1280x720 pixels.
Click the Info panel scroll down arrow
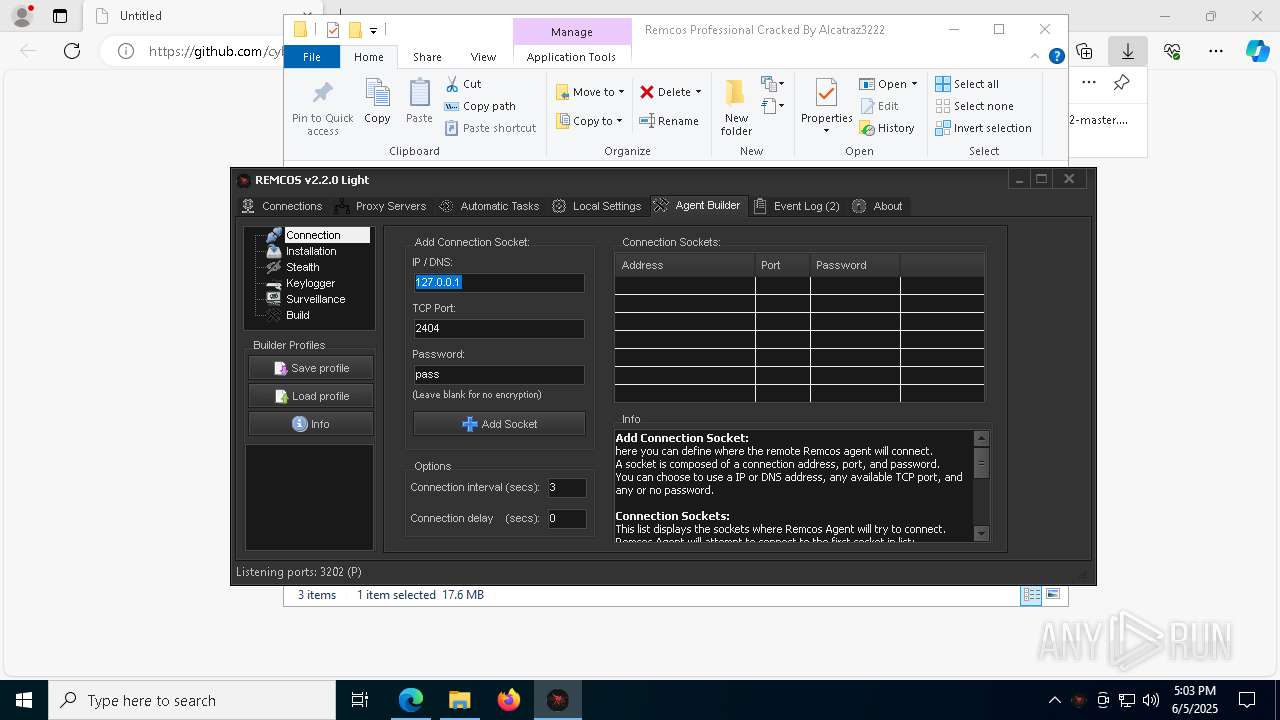[x=981, y=534]
